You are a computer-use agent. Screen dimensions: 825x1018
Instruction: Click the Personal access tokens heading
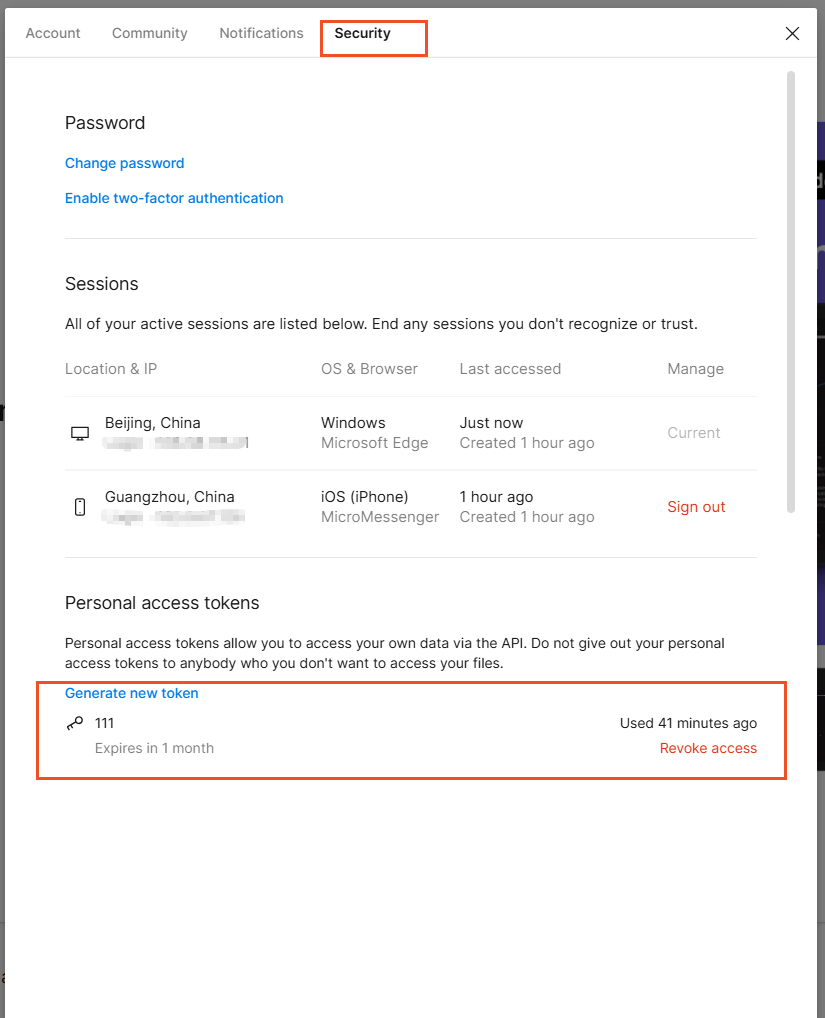(x=162, y=603)
